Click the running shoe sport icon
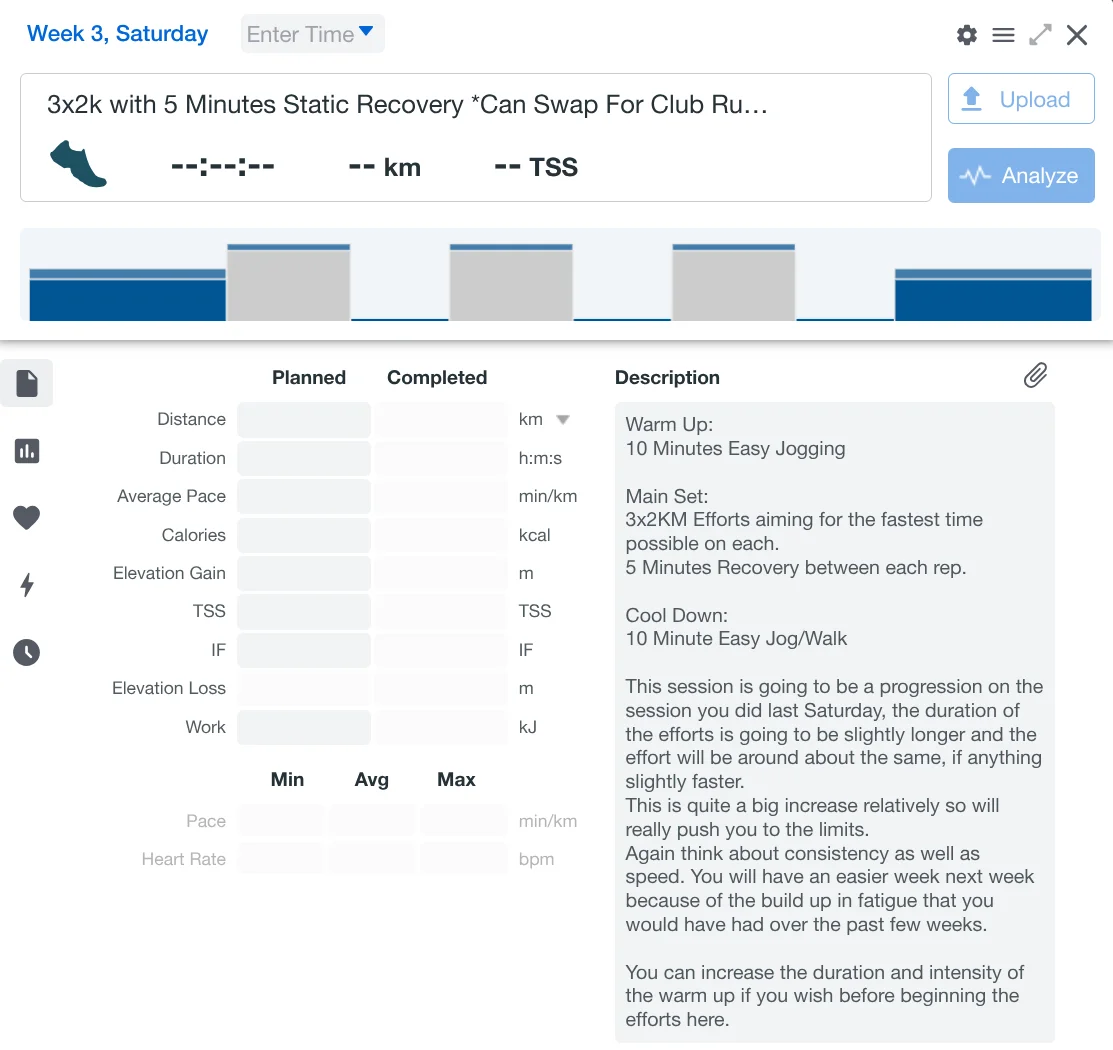 pyautogui.click(x=78, y=164)
